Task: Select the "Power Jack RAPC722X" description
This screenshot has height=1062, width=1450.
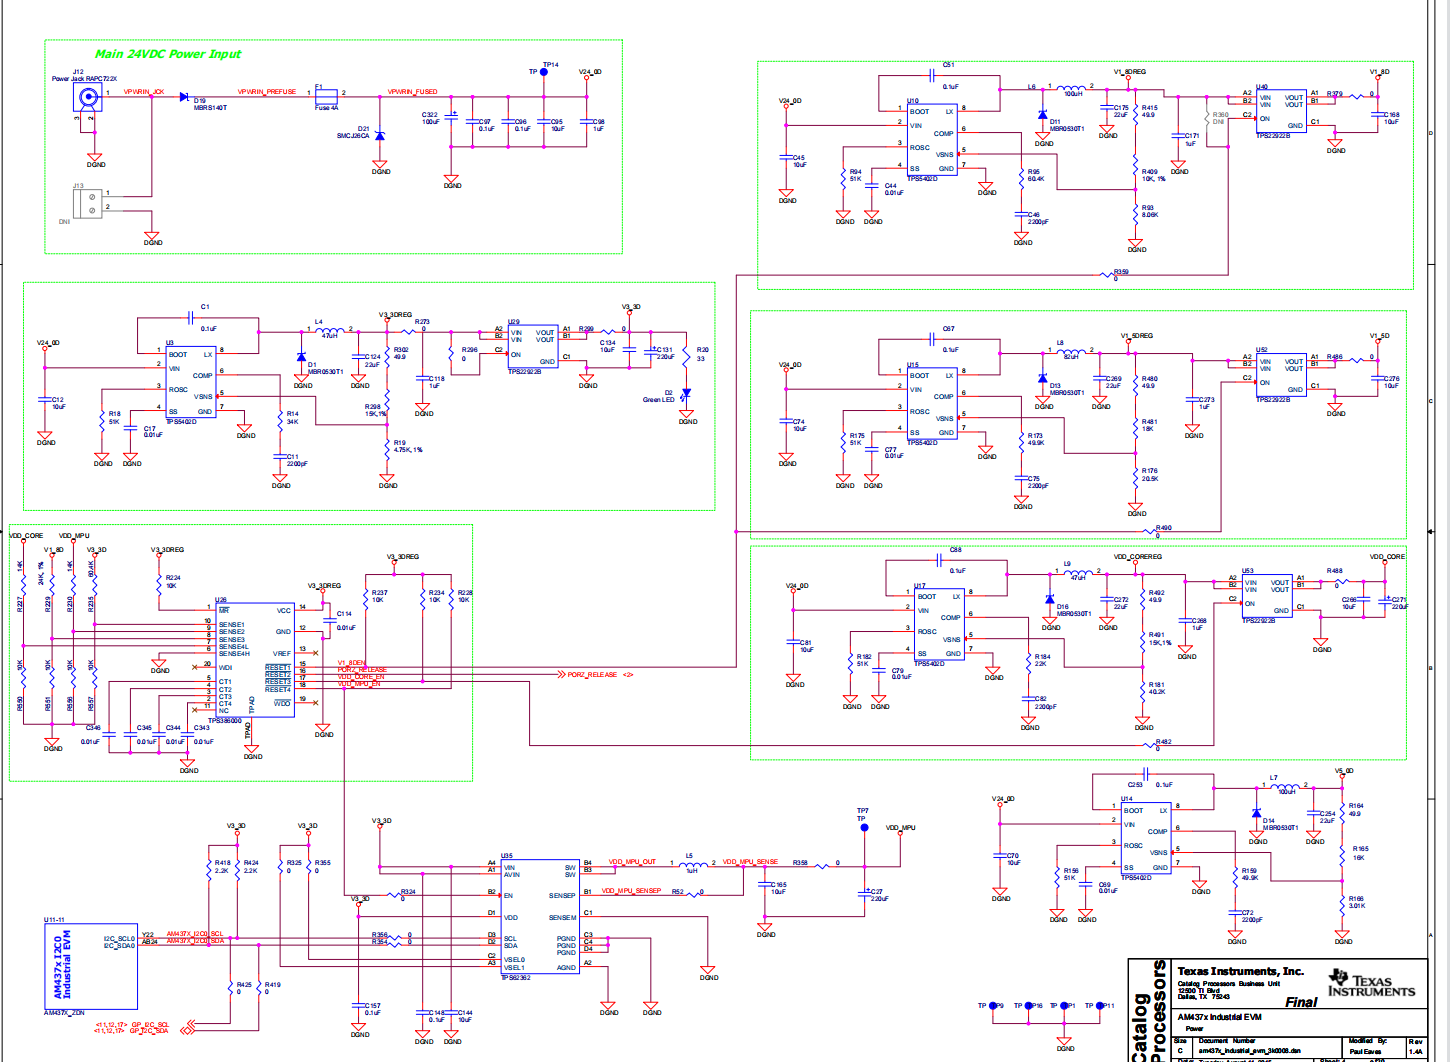Action: pos(84,79)
